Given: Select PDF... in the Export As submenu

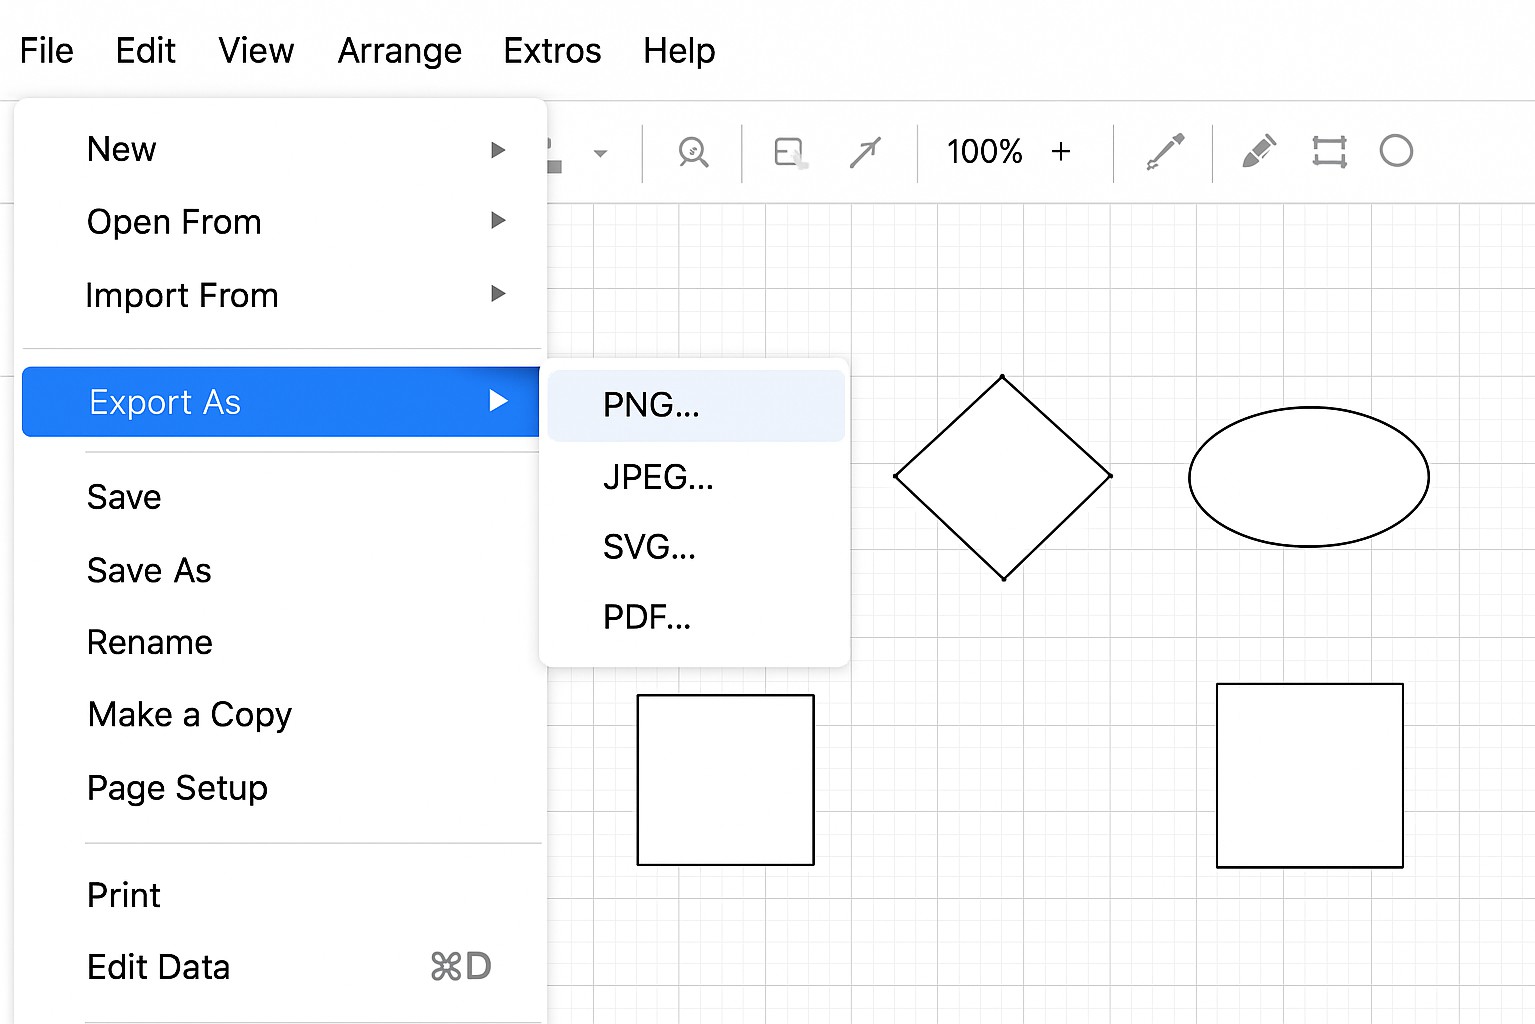Looking at the screenshot, I should pyautogui.click(x=647, y=618).
